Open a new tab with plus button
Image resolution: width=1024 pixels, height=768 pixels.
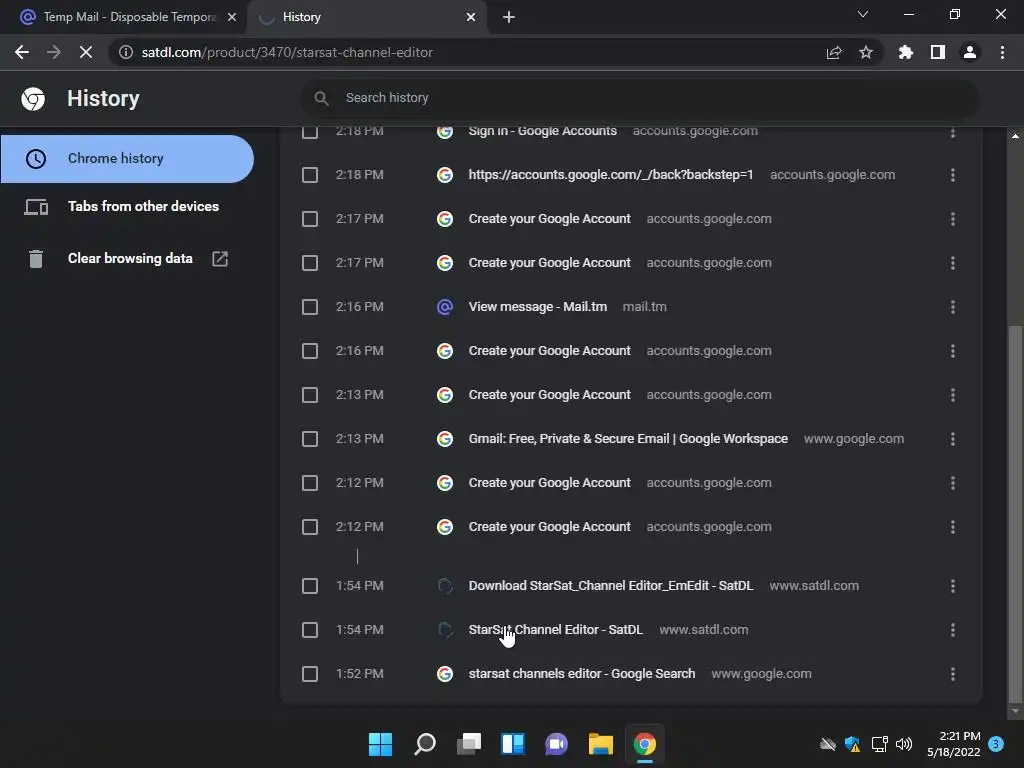pos(509,17)
